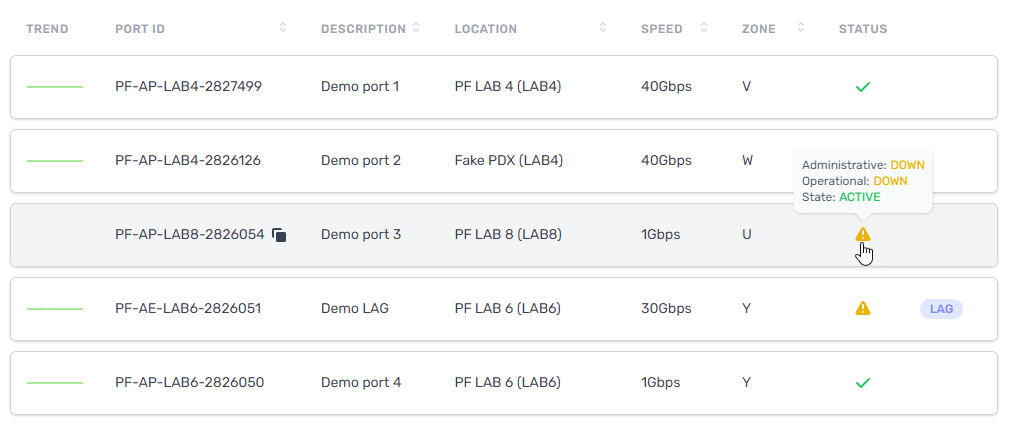Click the trend line for Demo port 2
The height and width of the screenshot is (423, 1009).
tap(55, 160)
